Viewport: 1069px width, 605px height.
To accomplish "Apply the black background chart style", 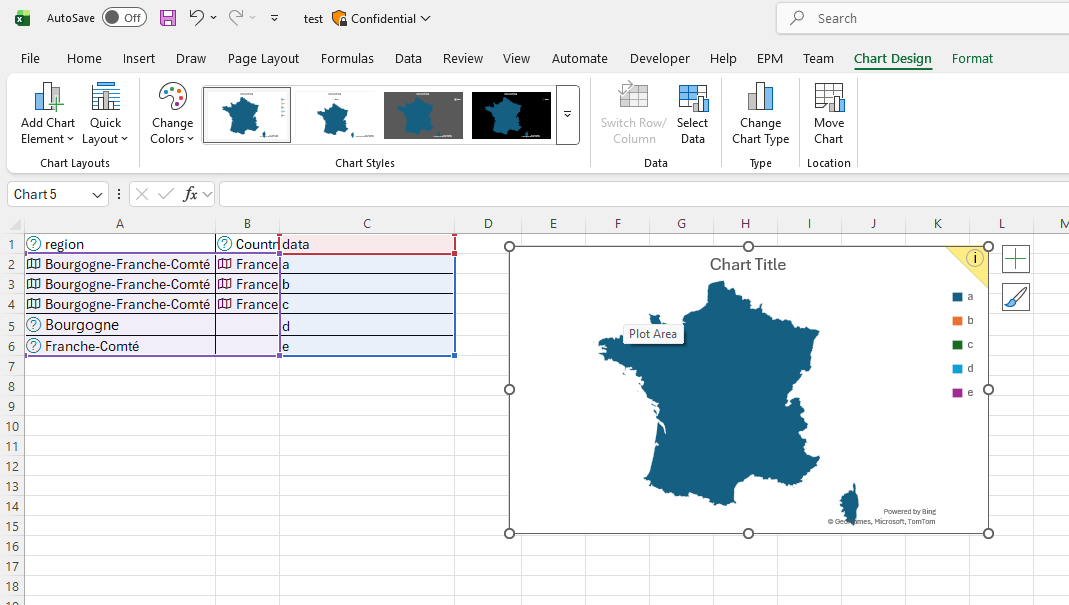I will [511, 115].
